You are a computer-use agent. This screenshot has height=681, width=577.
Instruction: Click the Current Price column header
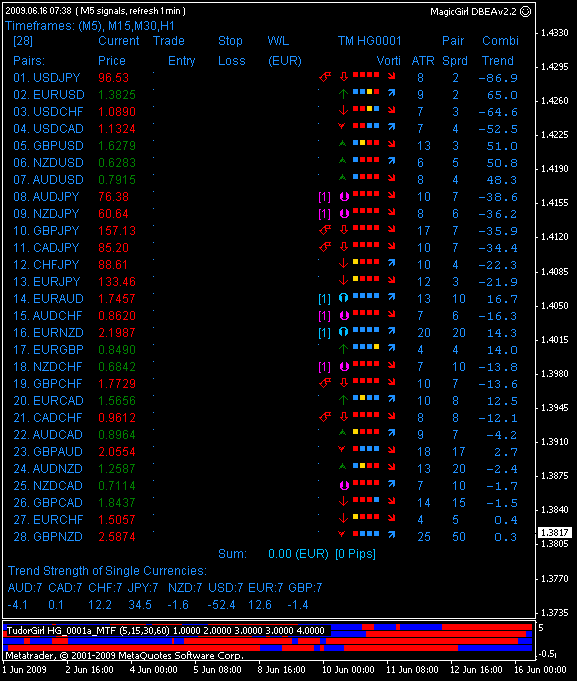118,50
